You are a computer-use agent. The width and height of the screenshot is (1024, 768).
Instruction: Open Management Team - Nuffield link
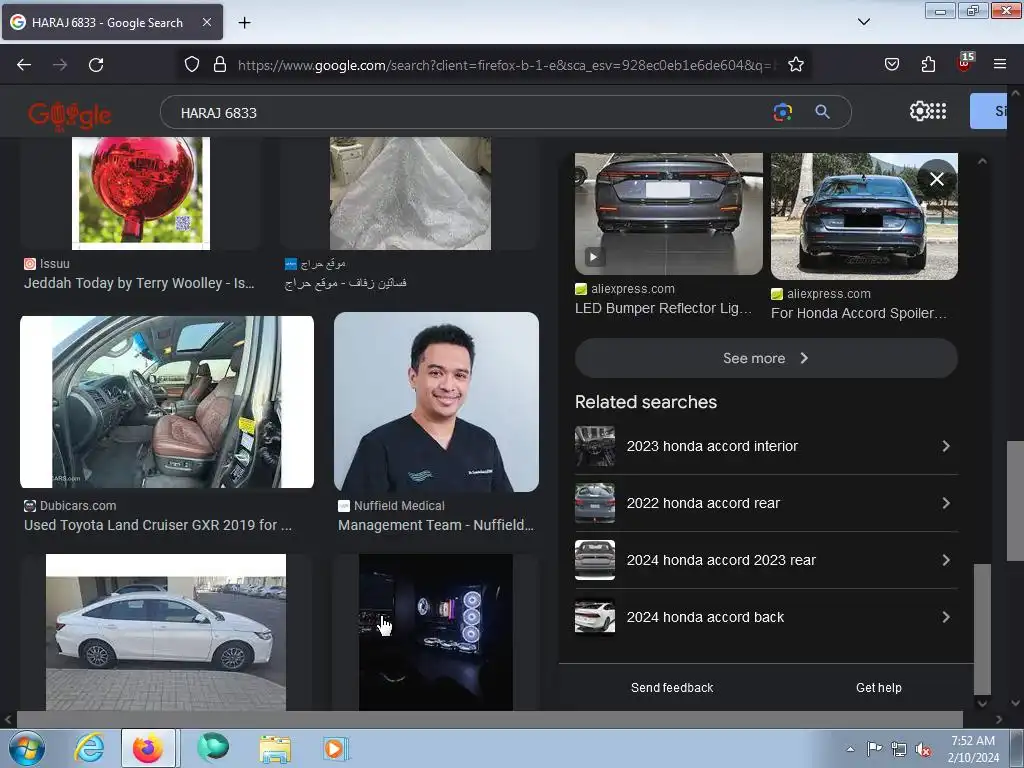coord(436,525)
